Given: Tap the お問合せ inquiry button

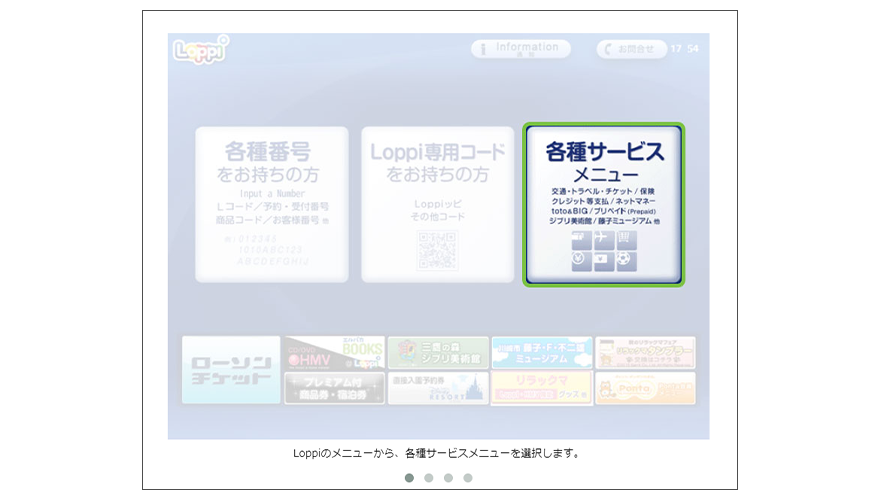Looking at the screenshot, I should tap(631, 49).
